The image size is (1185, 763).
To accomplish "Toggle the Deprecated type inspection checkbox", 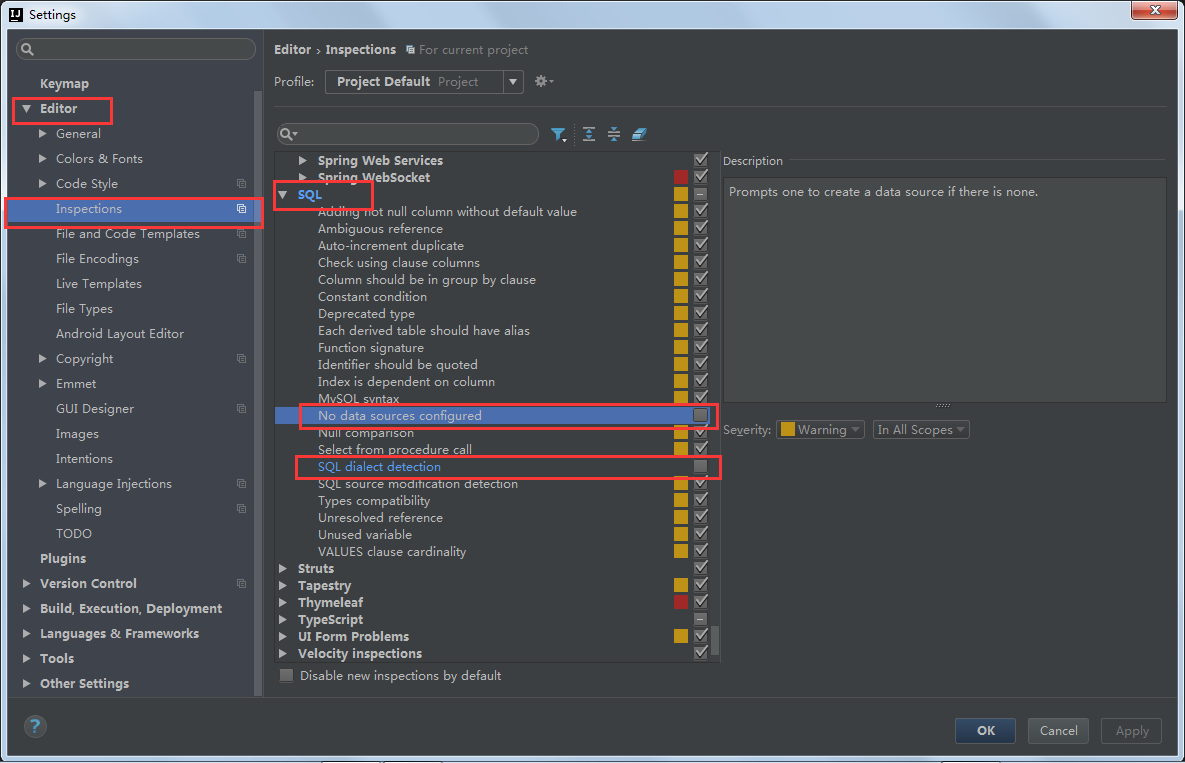I will [701, 313].
